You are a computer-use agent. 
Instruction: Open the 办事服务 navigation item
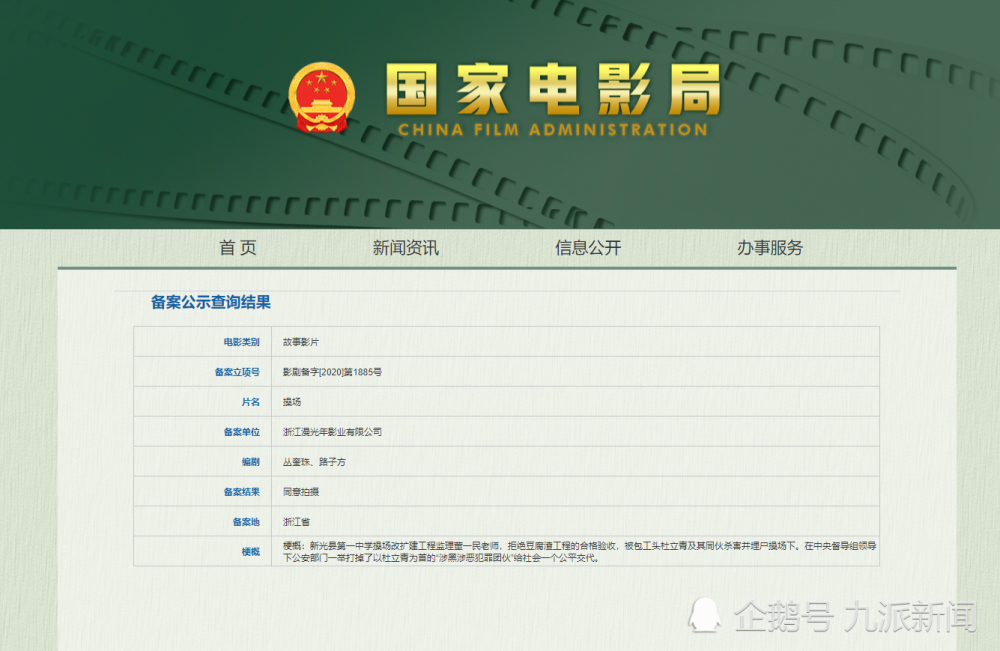coord(770,247)
